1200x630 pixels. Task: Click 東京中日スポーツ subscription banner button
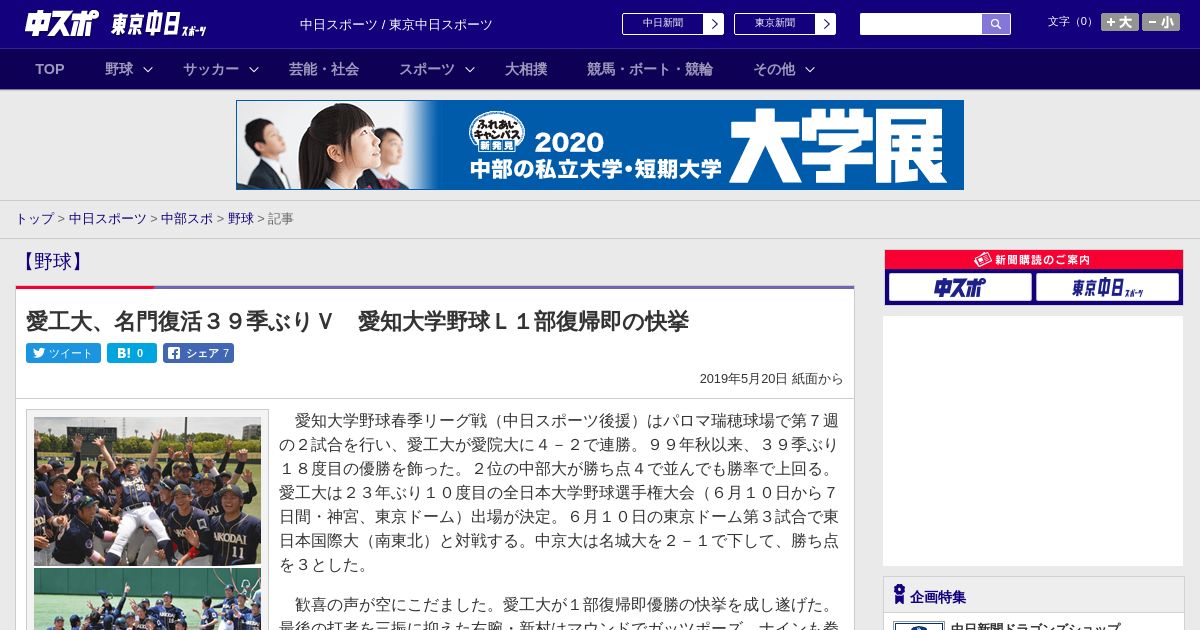point(1107,287)
